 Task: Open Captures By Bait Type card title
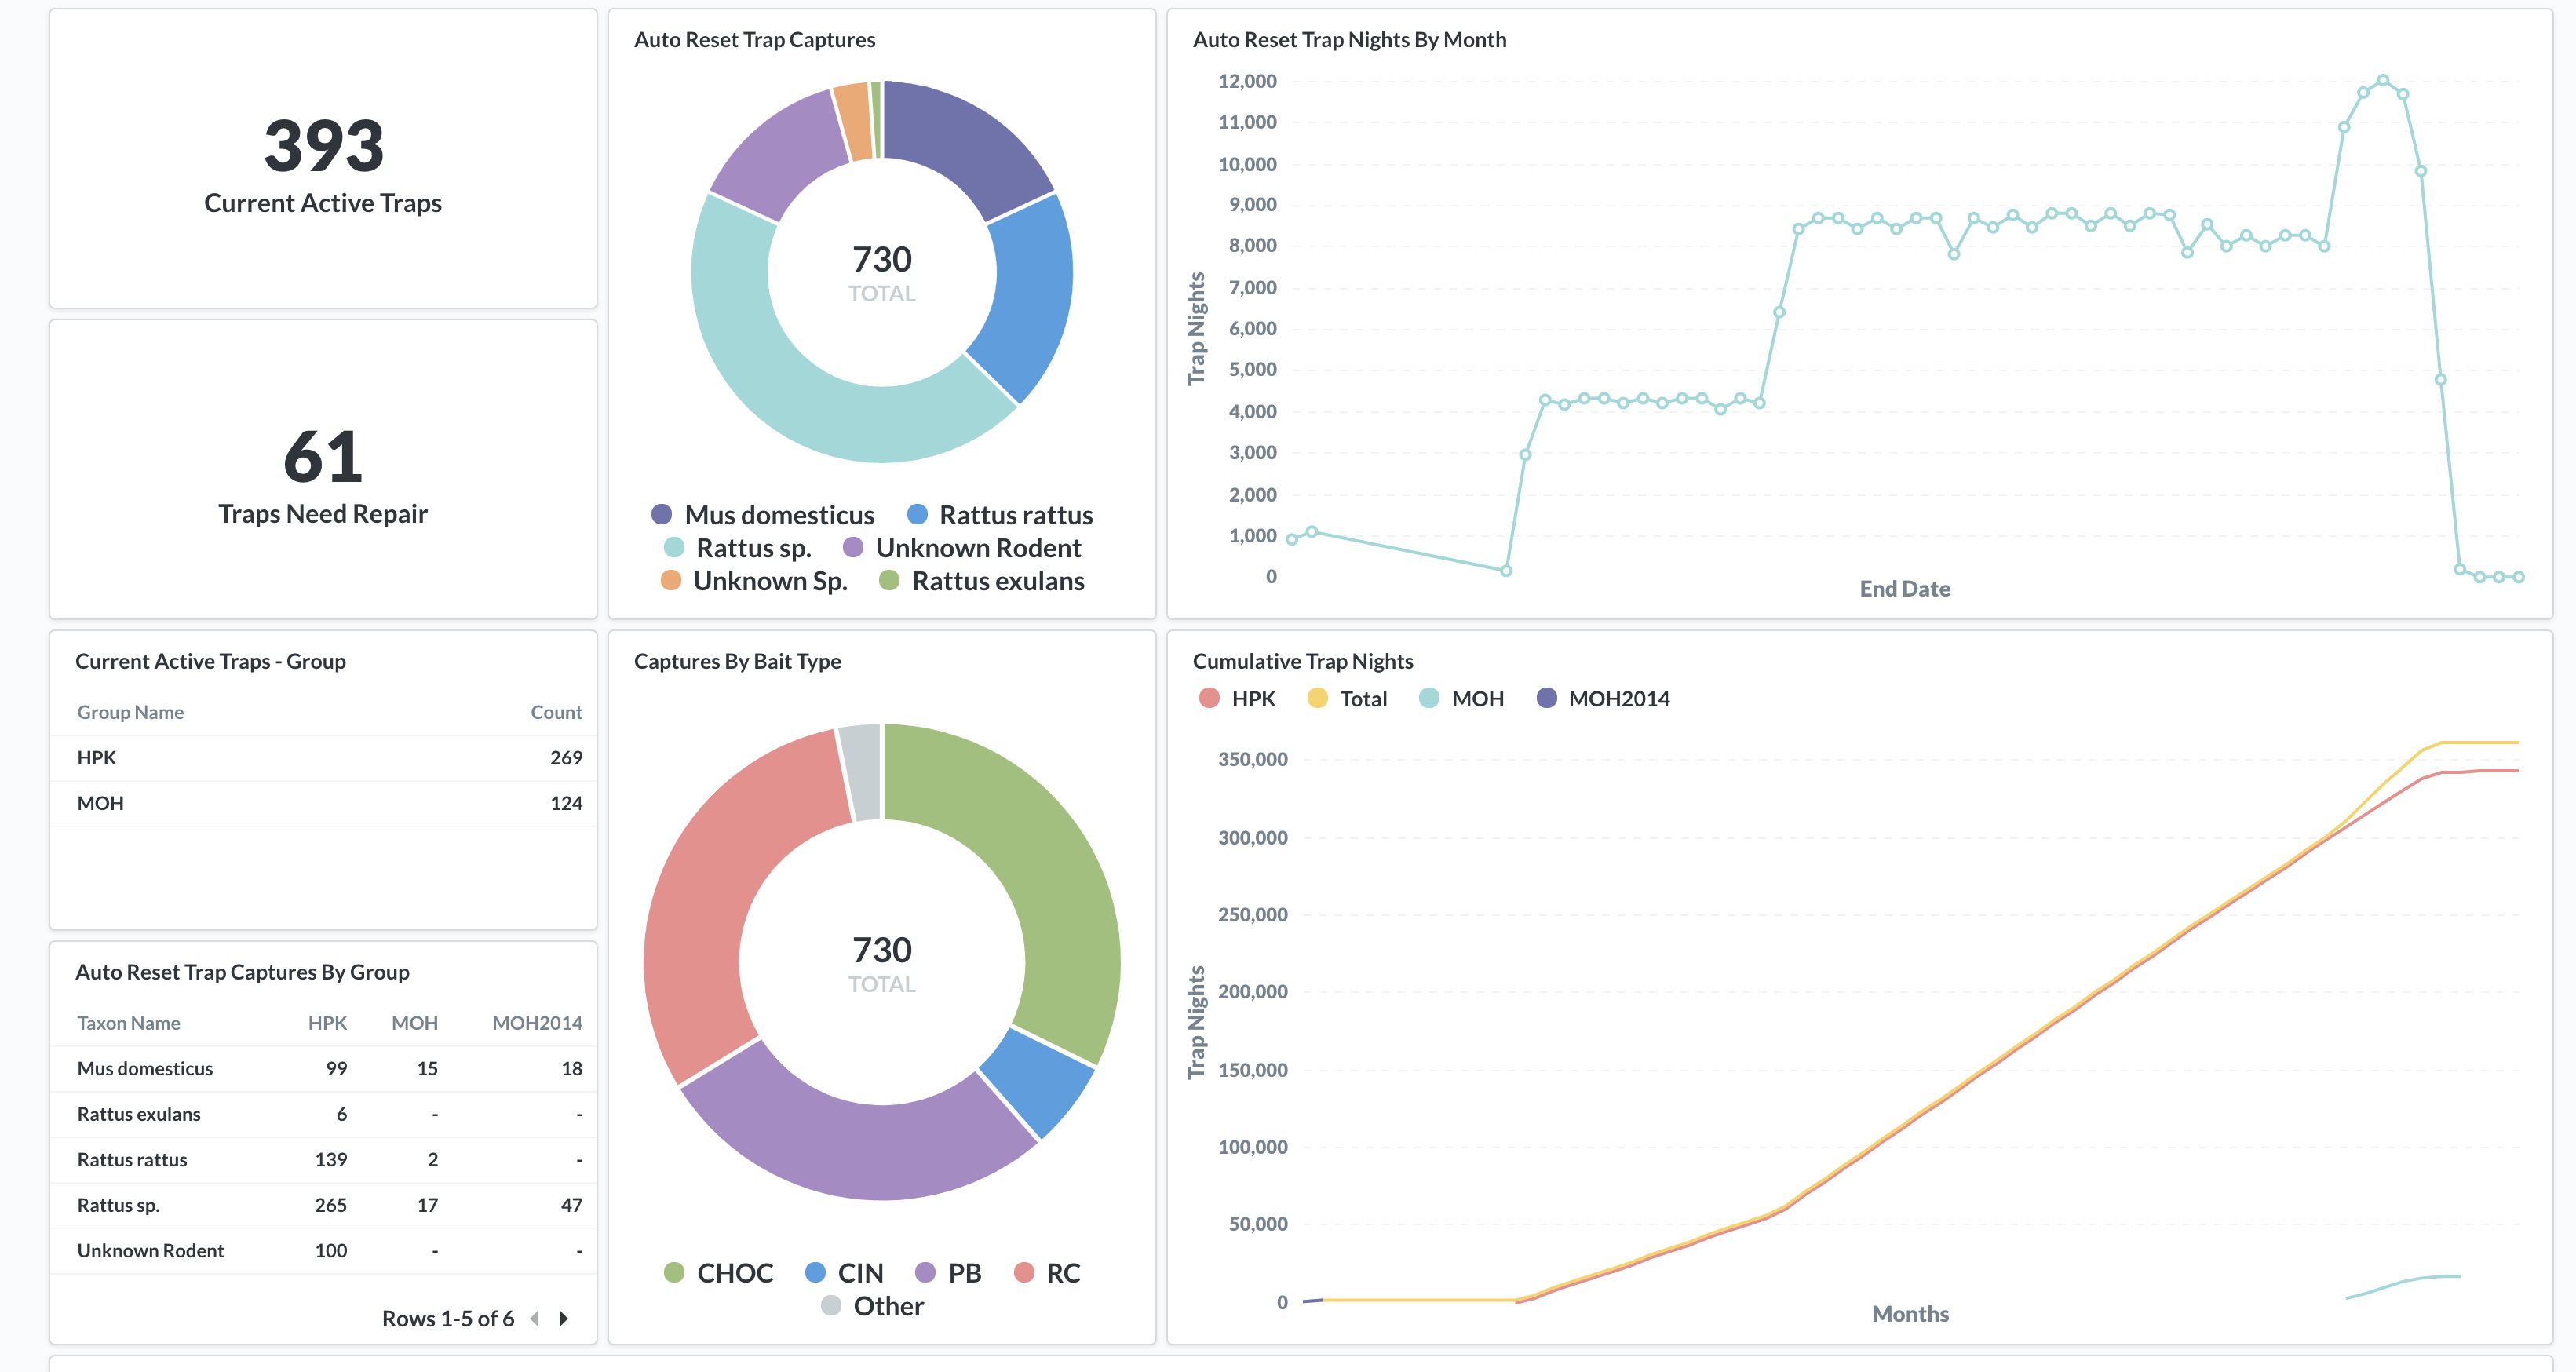coord(737,662)
